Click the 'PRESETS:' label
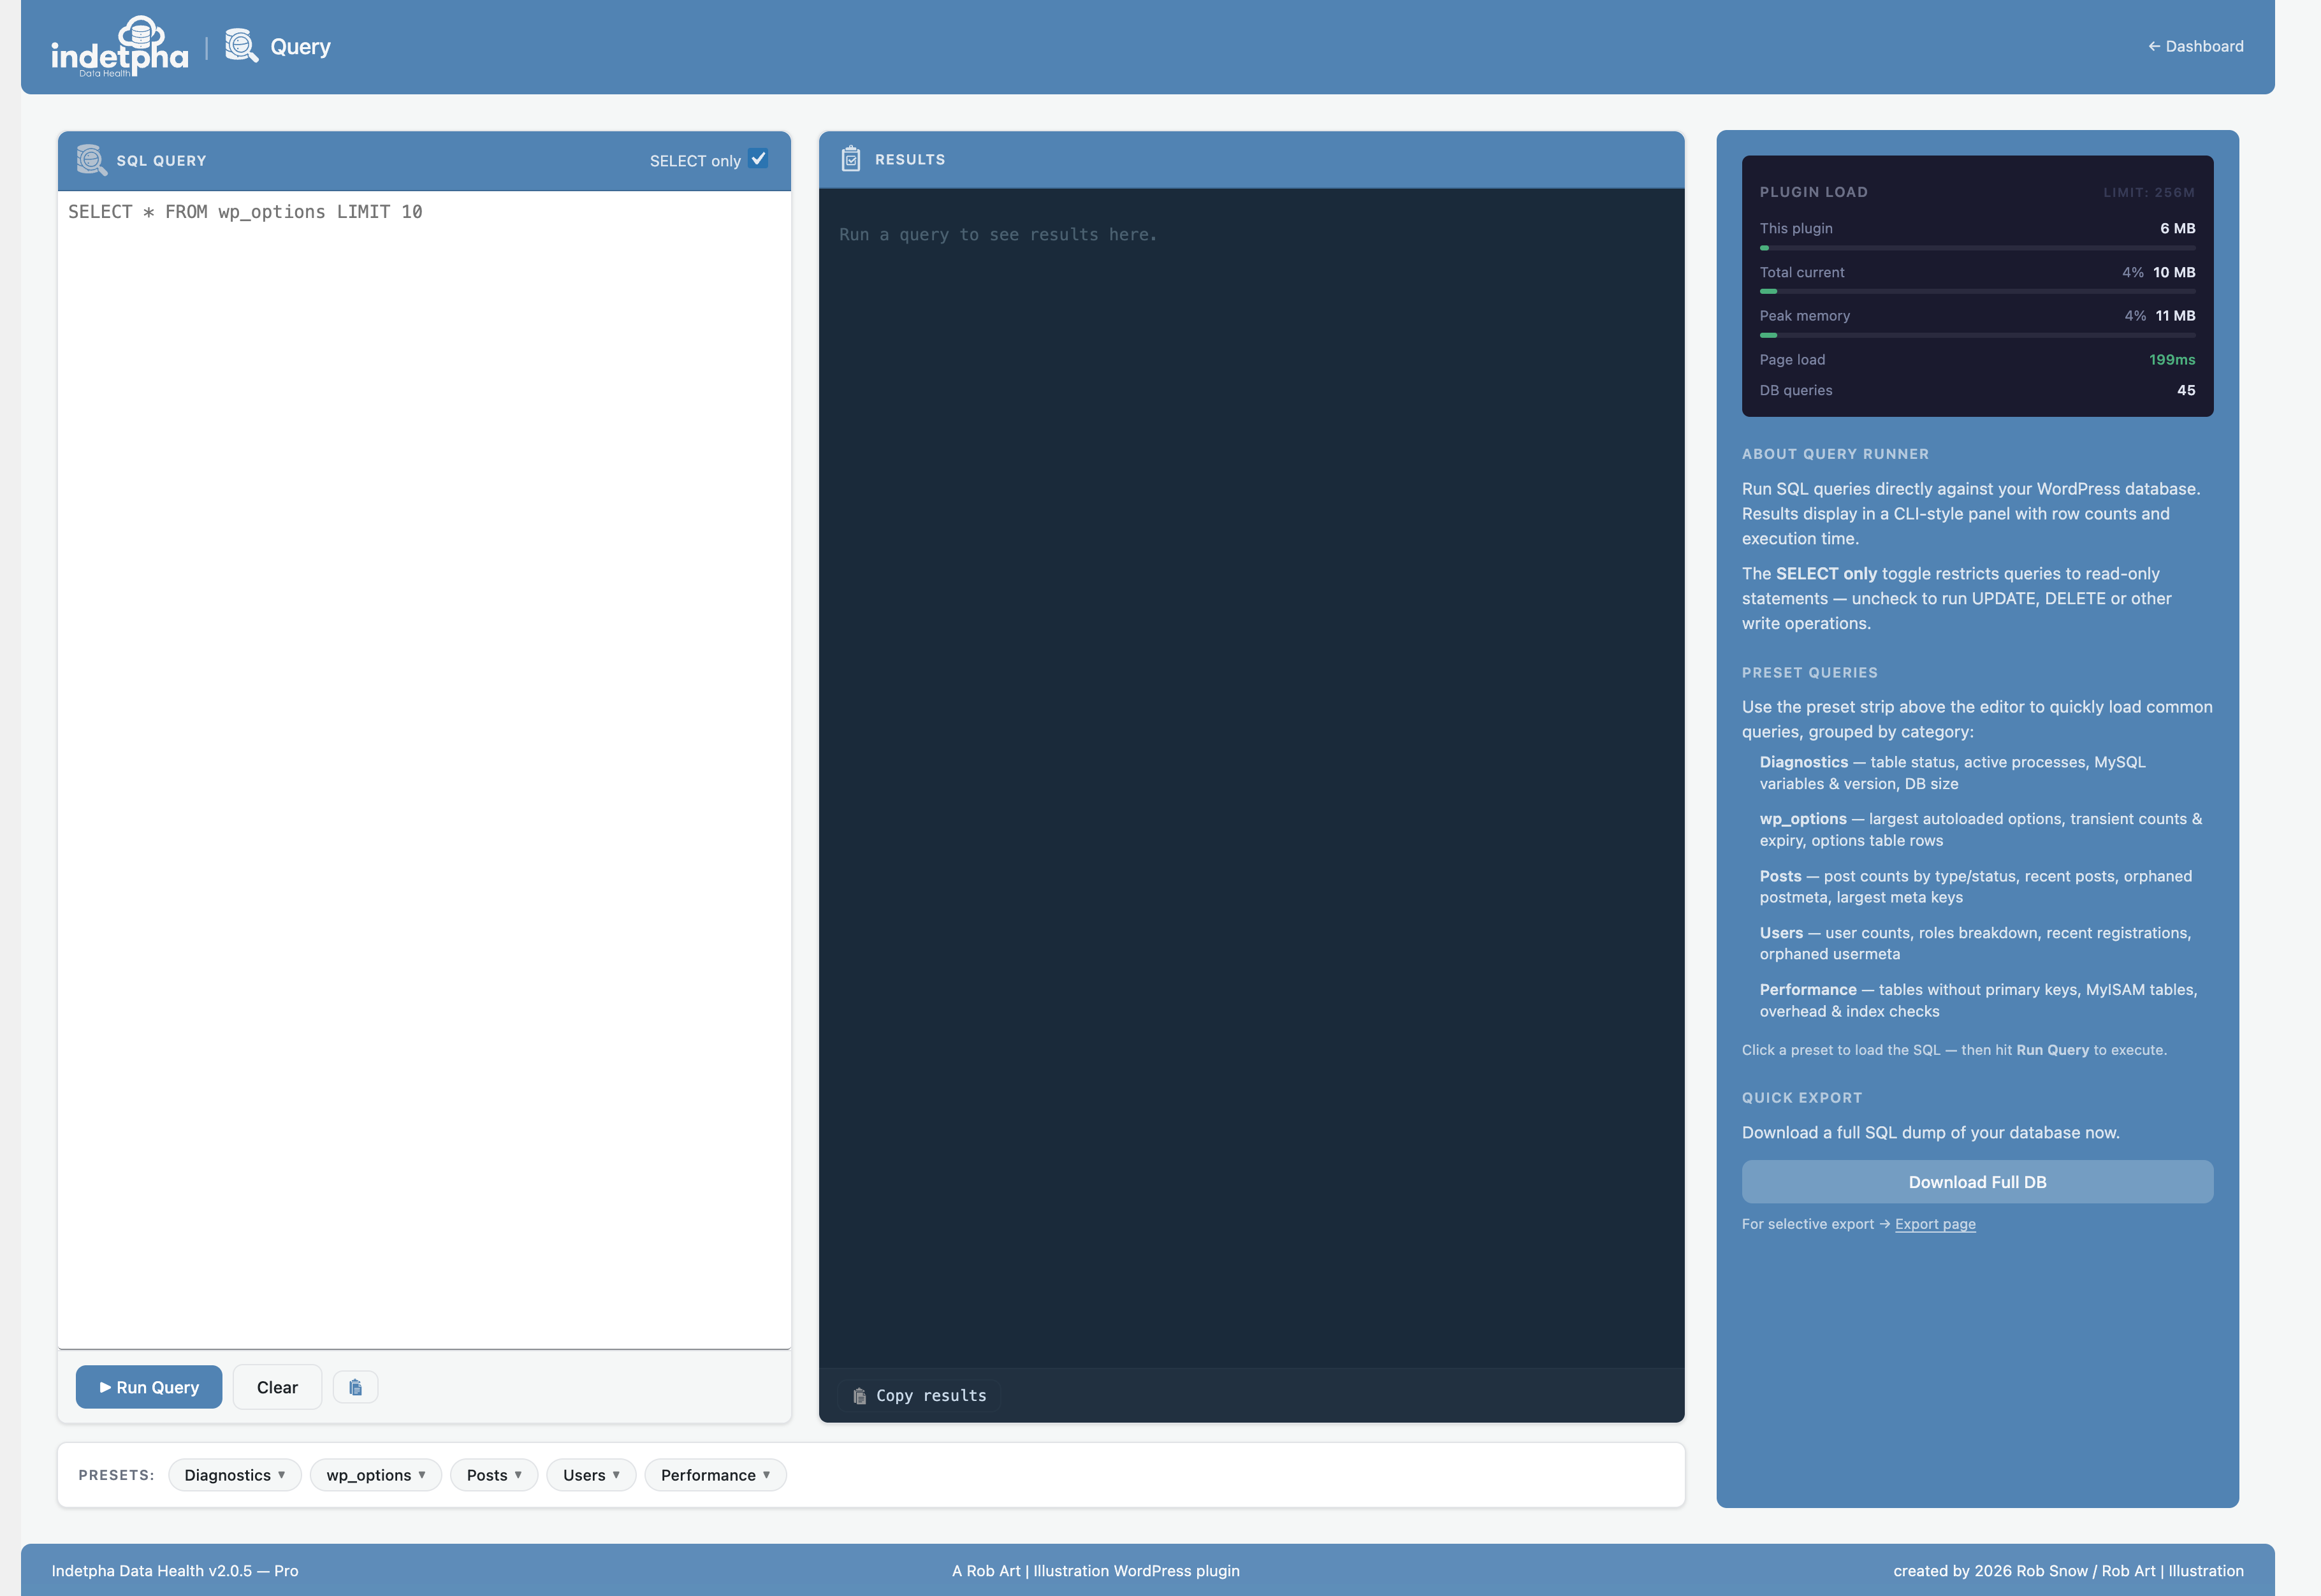This screenshot has width=2321, height=1596. click(116, 1475)
